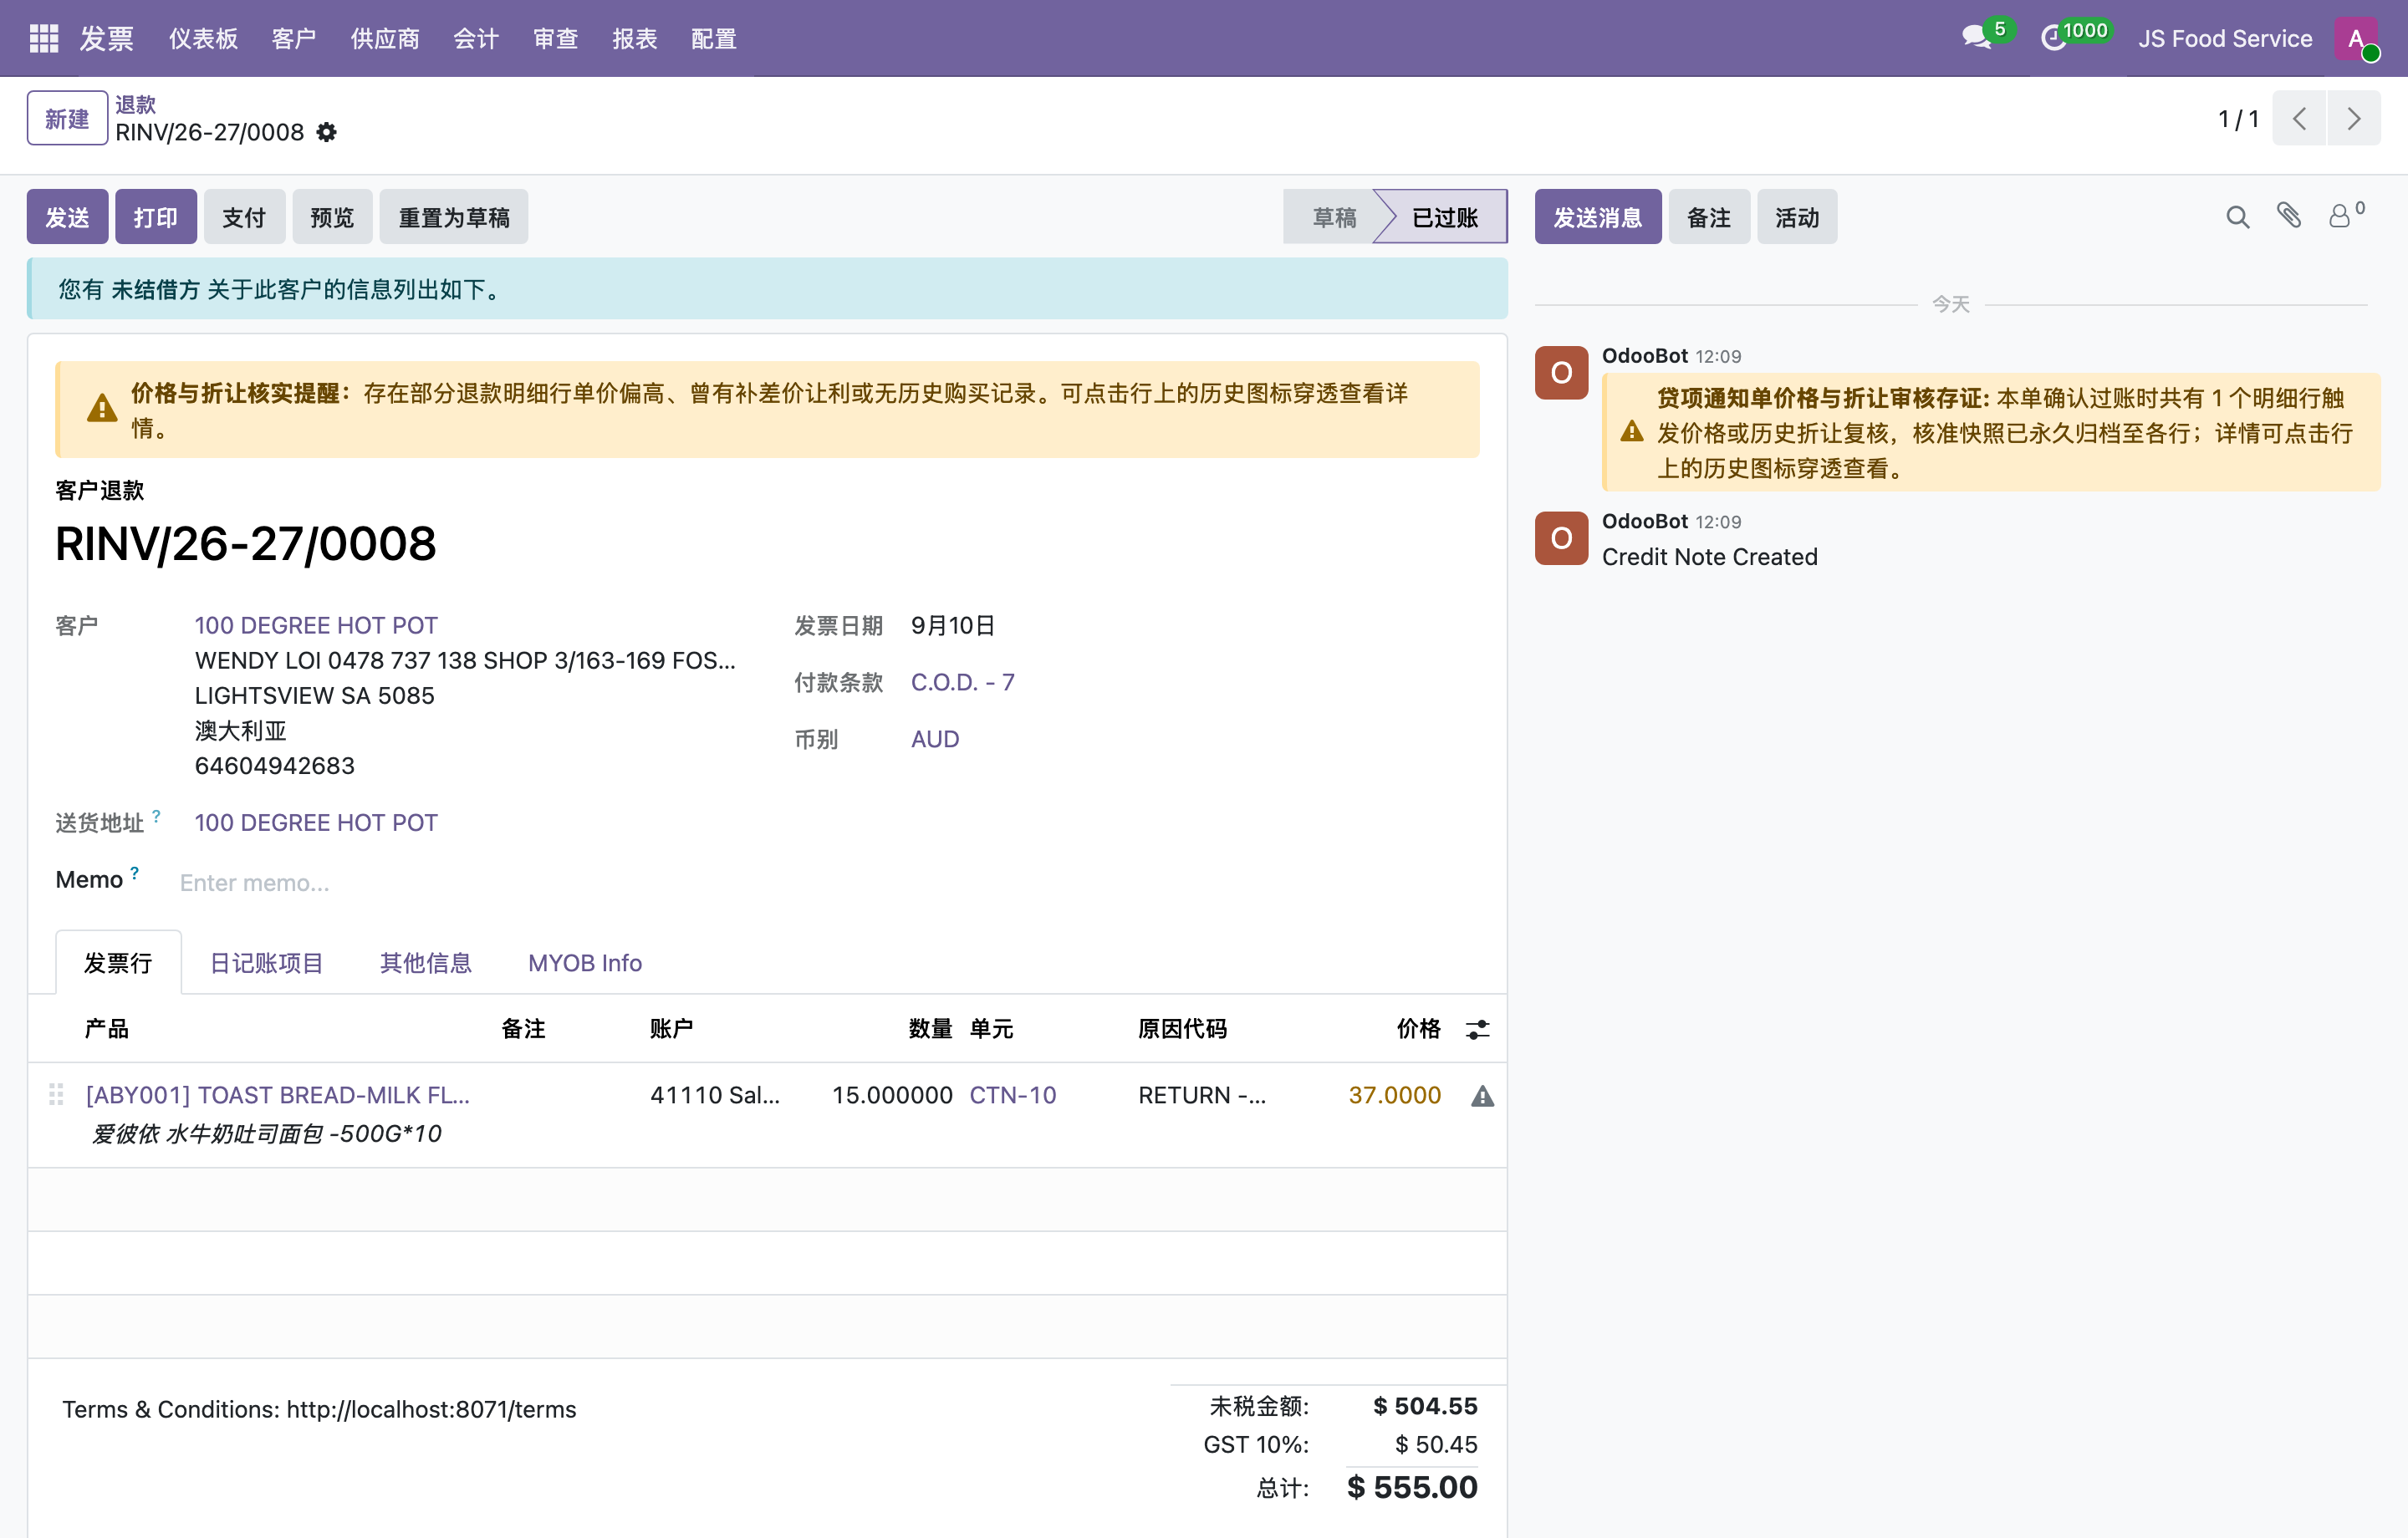Open the activities clock icon showing 1000
This screenshot has width=2408, height=1538.
click(x=2054, y=38)
